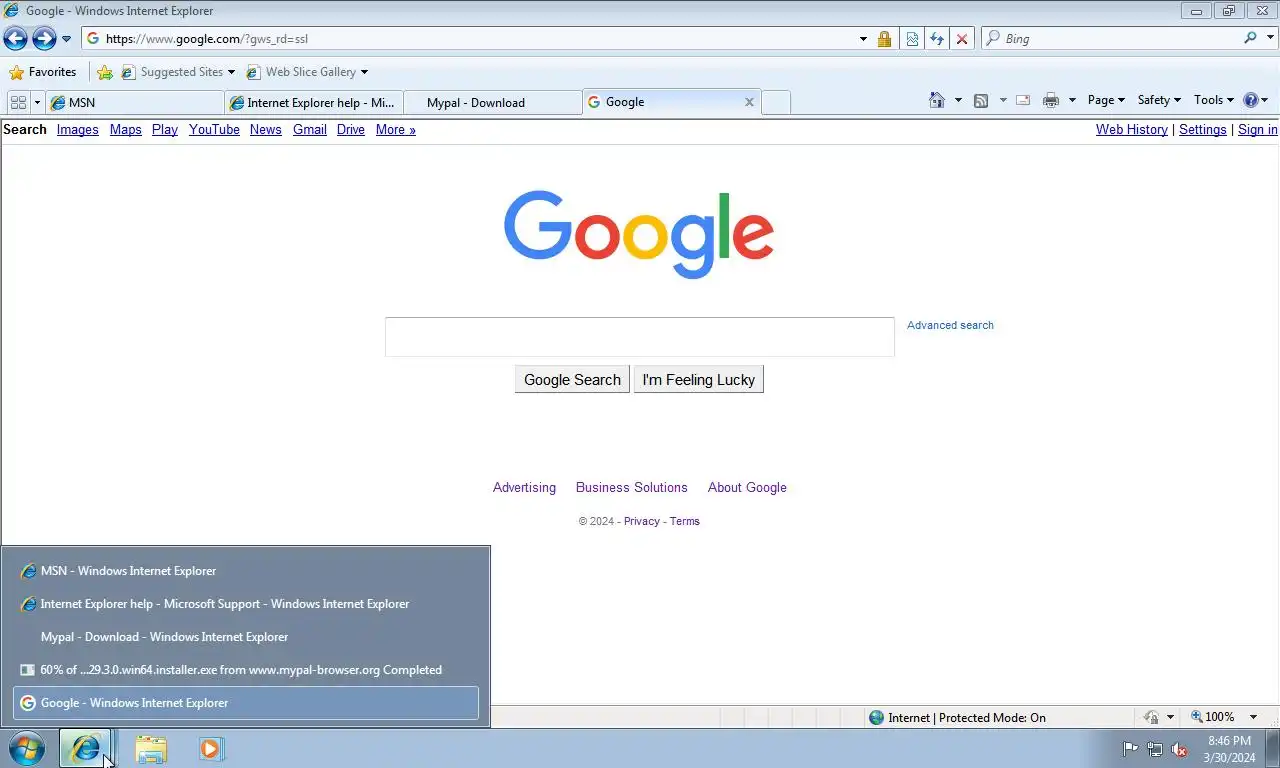Image resolution: width=1280 pixels, height=768 pixels.
Task: Open the Page menu
Action: tap(1106, 100)
